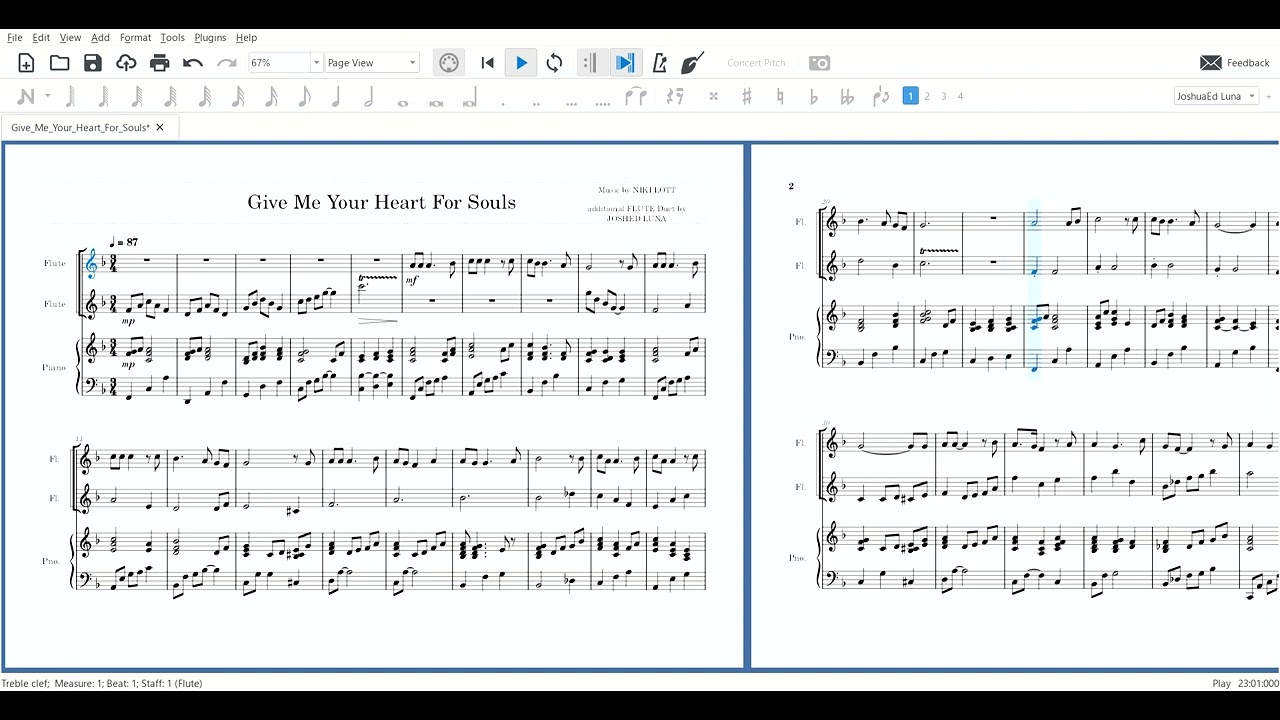Open the Plugins menu
1280x720 pixels.
210,38
